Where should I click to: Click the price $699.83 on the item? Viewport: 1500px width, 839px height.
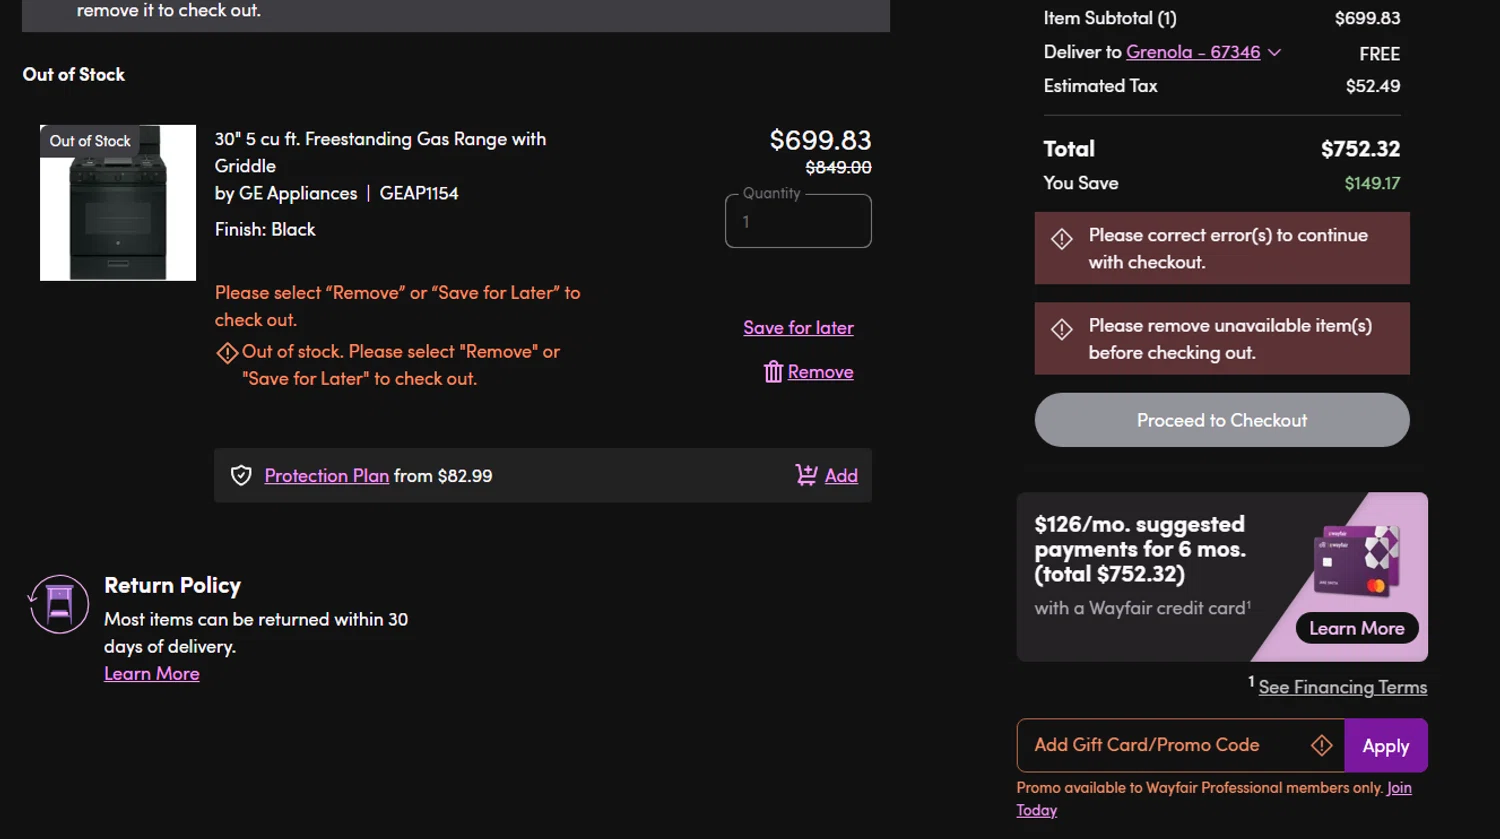(820, 140)
